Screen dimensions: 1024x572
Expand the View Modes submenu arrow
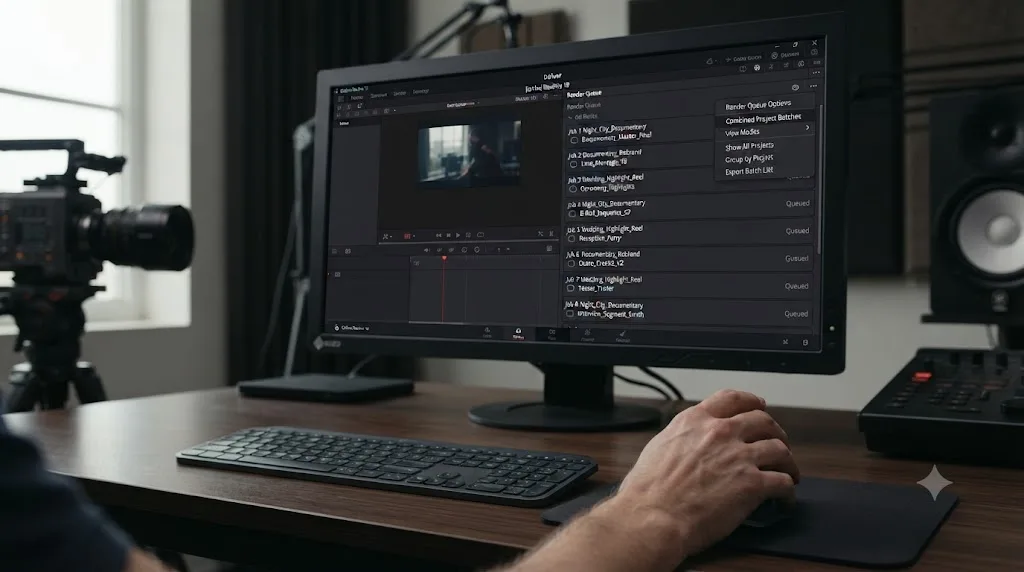point(807,128)
